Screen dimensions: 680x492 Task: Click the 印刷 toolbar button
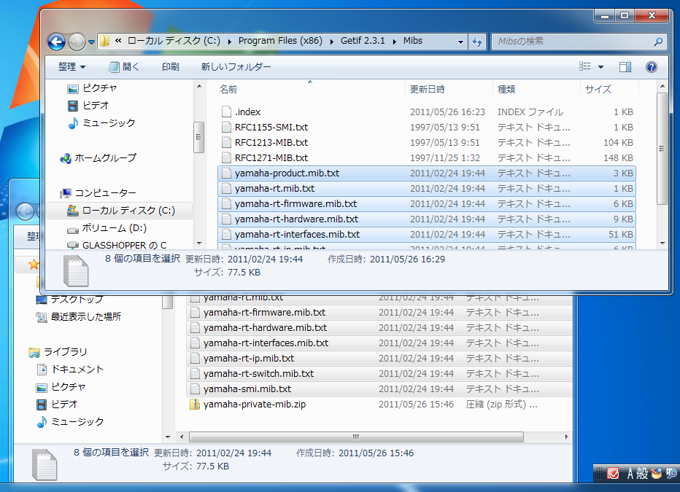coord(170,67)
